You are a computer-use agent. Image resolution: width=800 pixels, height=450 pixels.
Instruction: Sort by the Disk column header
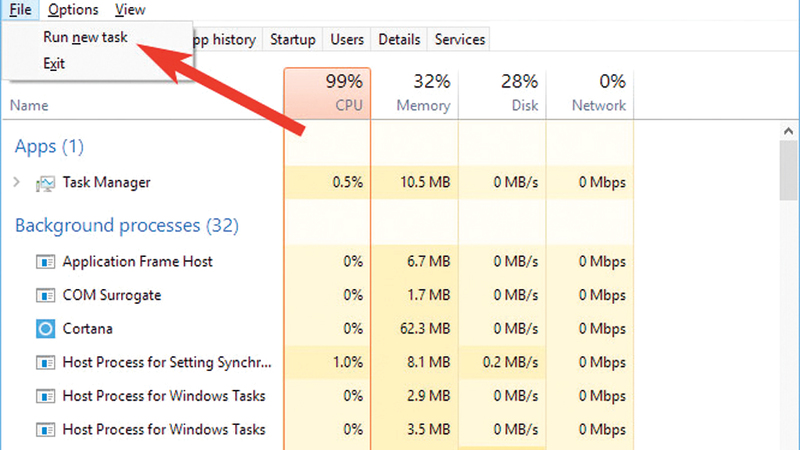(x=502, y=93)
